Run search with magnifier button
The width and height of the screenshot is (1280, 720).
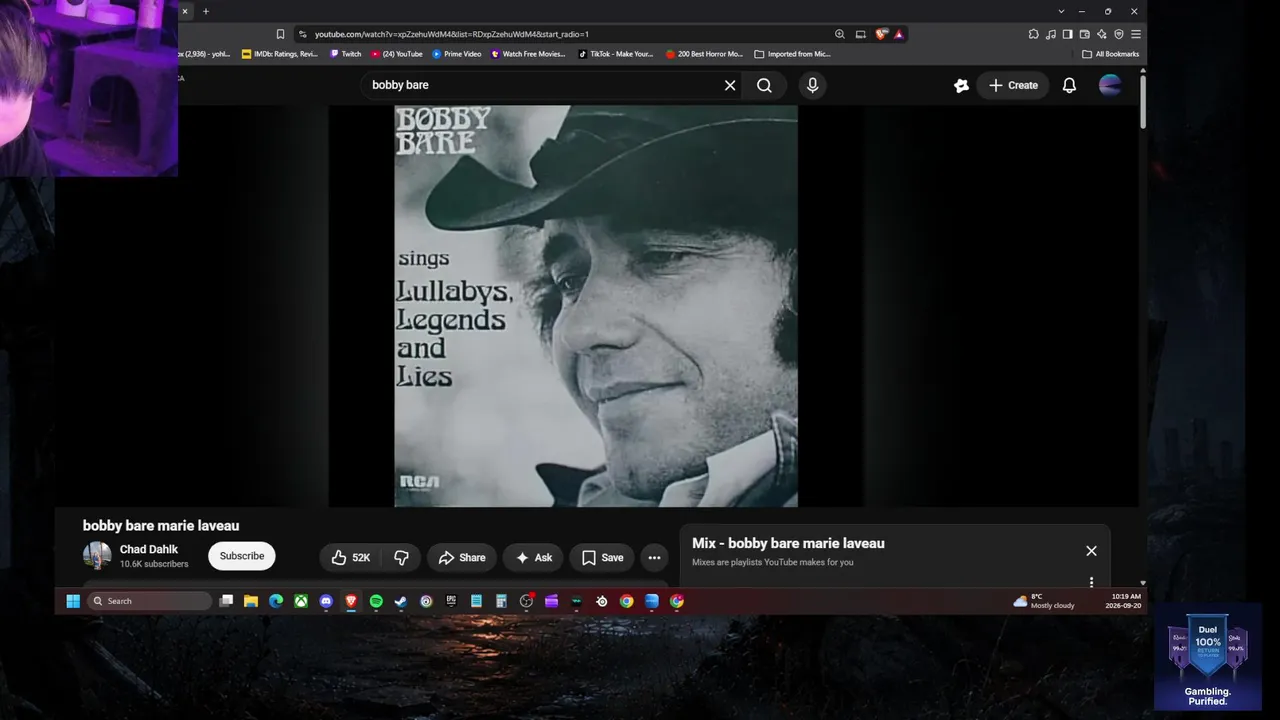pos(764,85)
